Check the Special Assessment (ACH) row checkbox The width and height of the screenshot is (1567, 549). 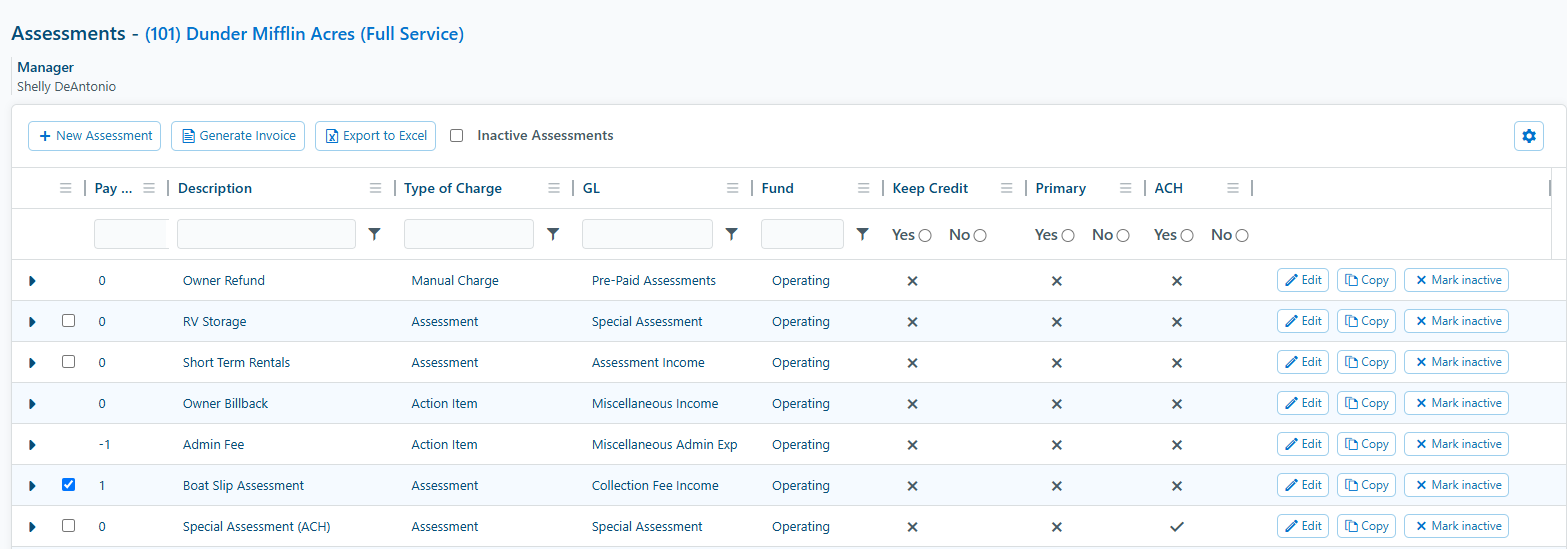pos(68,526)
